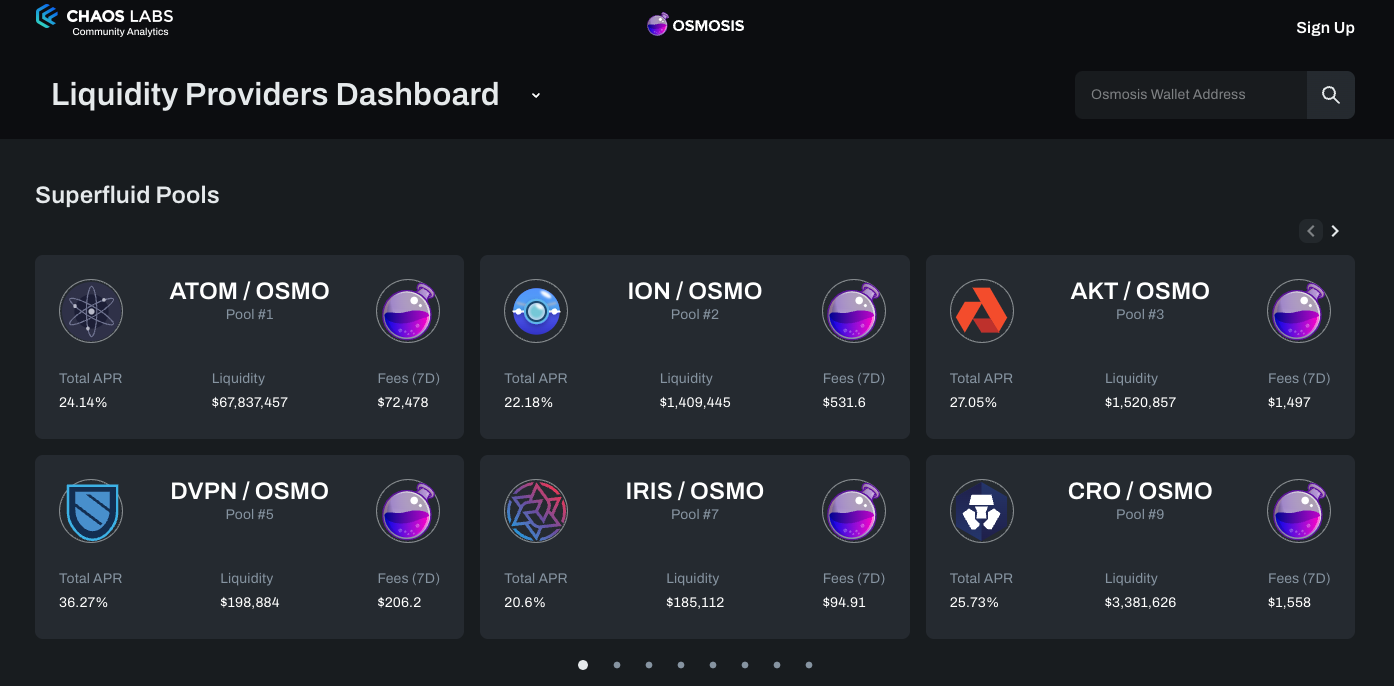Click the $198,884 liquidity value
Viewport: 1394px width, 686px height.
point(250,602)
